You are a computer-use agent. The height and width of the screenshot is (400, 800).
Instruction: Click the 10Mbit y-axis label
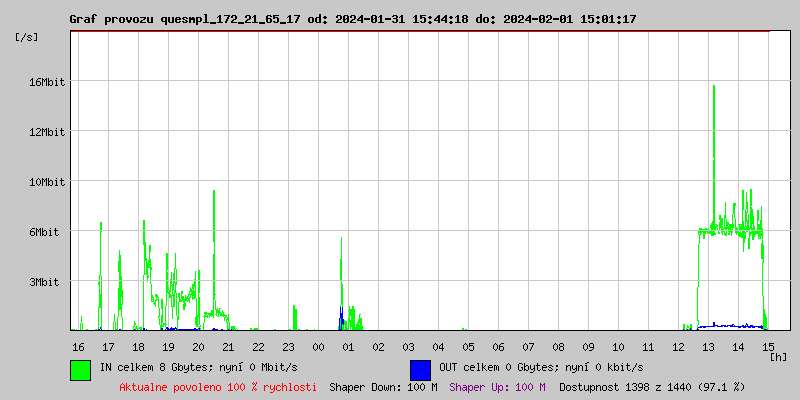46,182
